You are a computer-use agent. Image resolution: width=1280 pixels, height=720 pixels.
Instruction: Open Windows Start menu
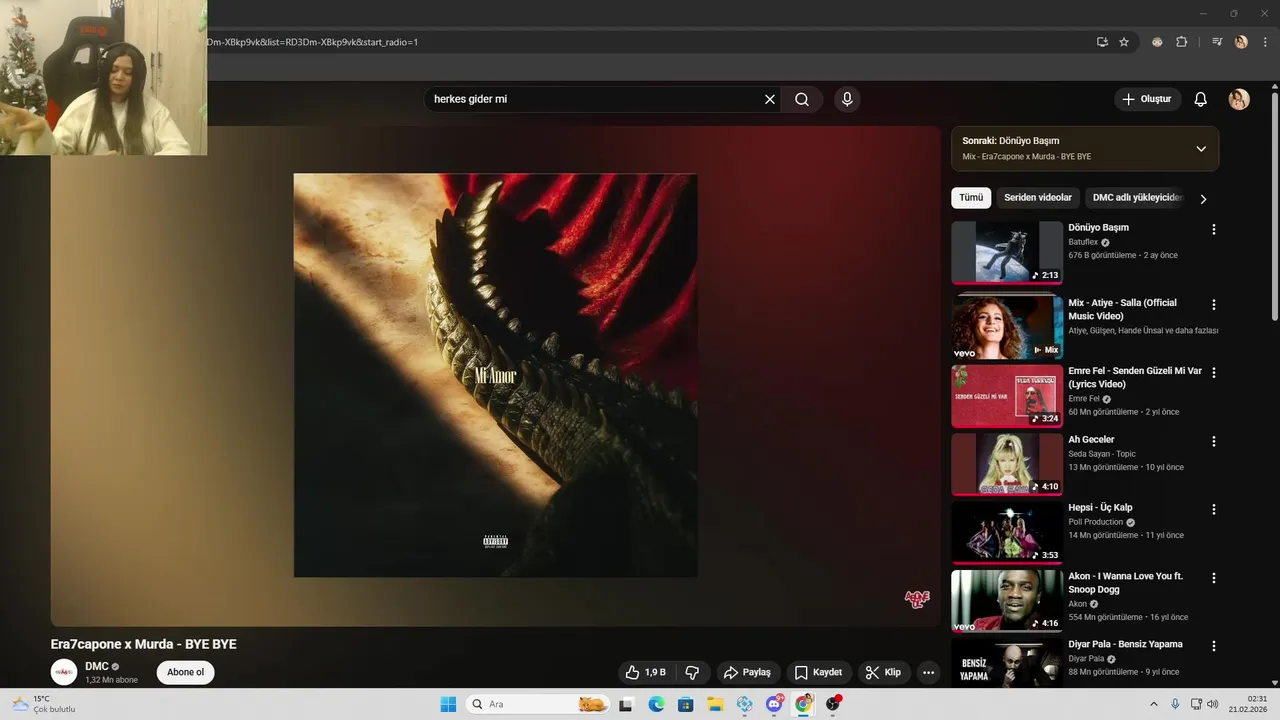[x=448, y=704]
